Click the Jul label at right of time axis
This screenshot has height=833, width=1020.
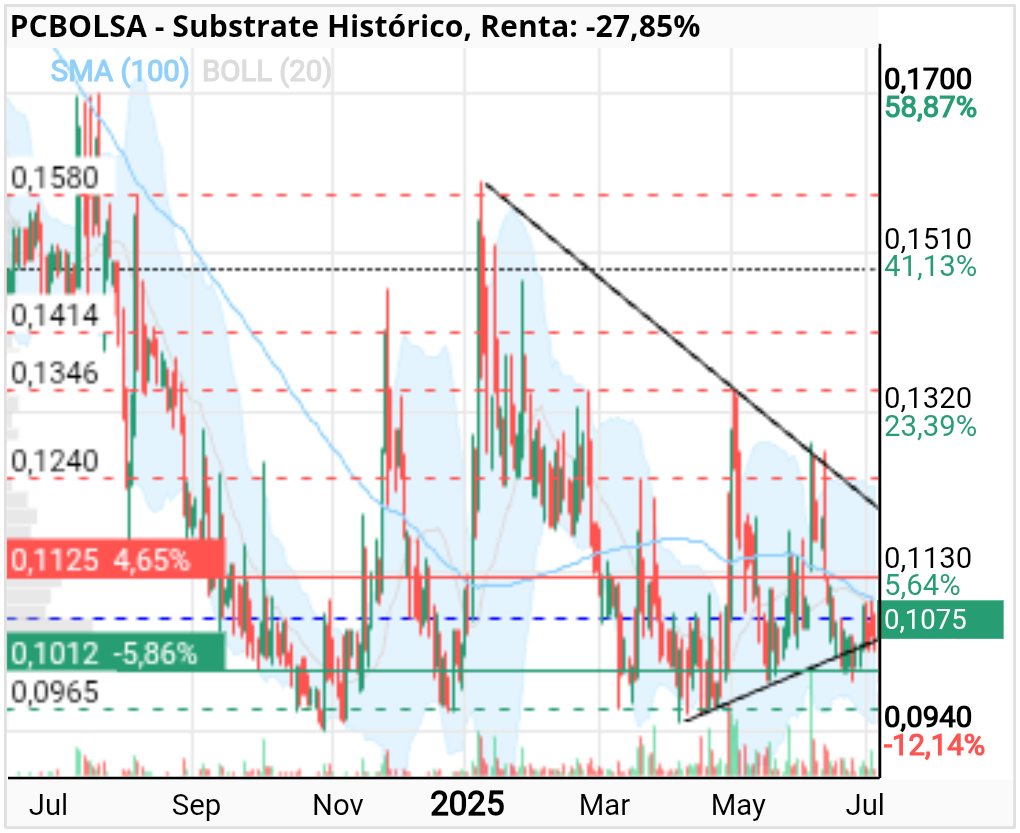(x=865, y=805)
